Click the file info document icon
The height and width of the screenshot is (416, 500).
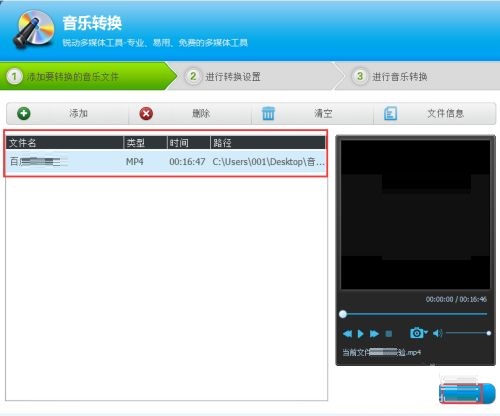click(x=390, y=113)
